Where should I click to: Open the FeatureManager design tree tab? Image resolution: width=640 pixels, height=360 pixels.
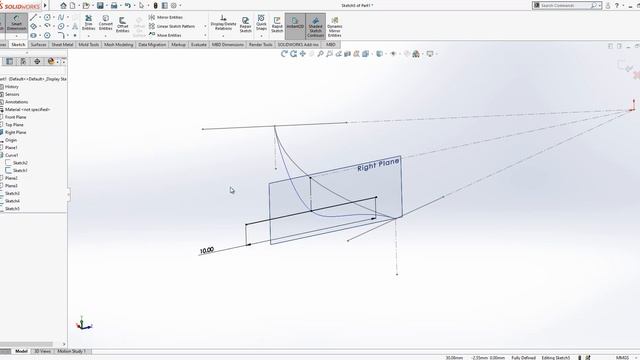pyautogui.click(x=9, y=61)
